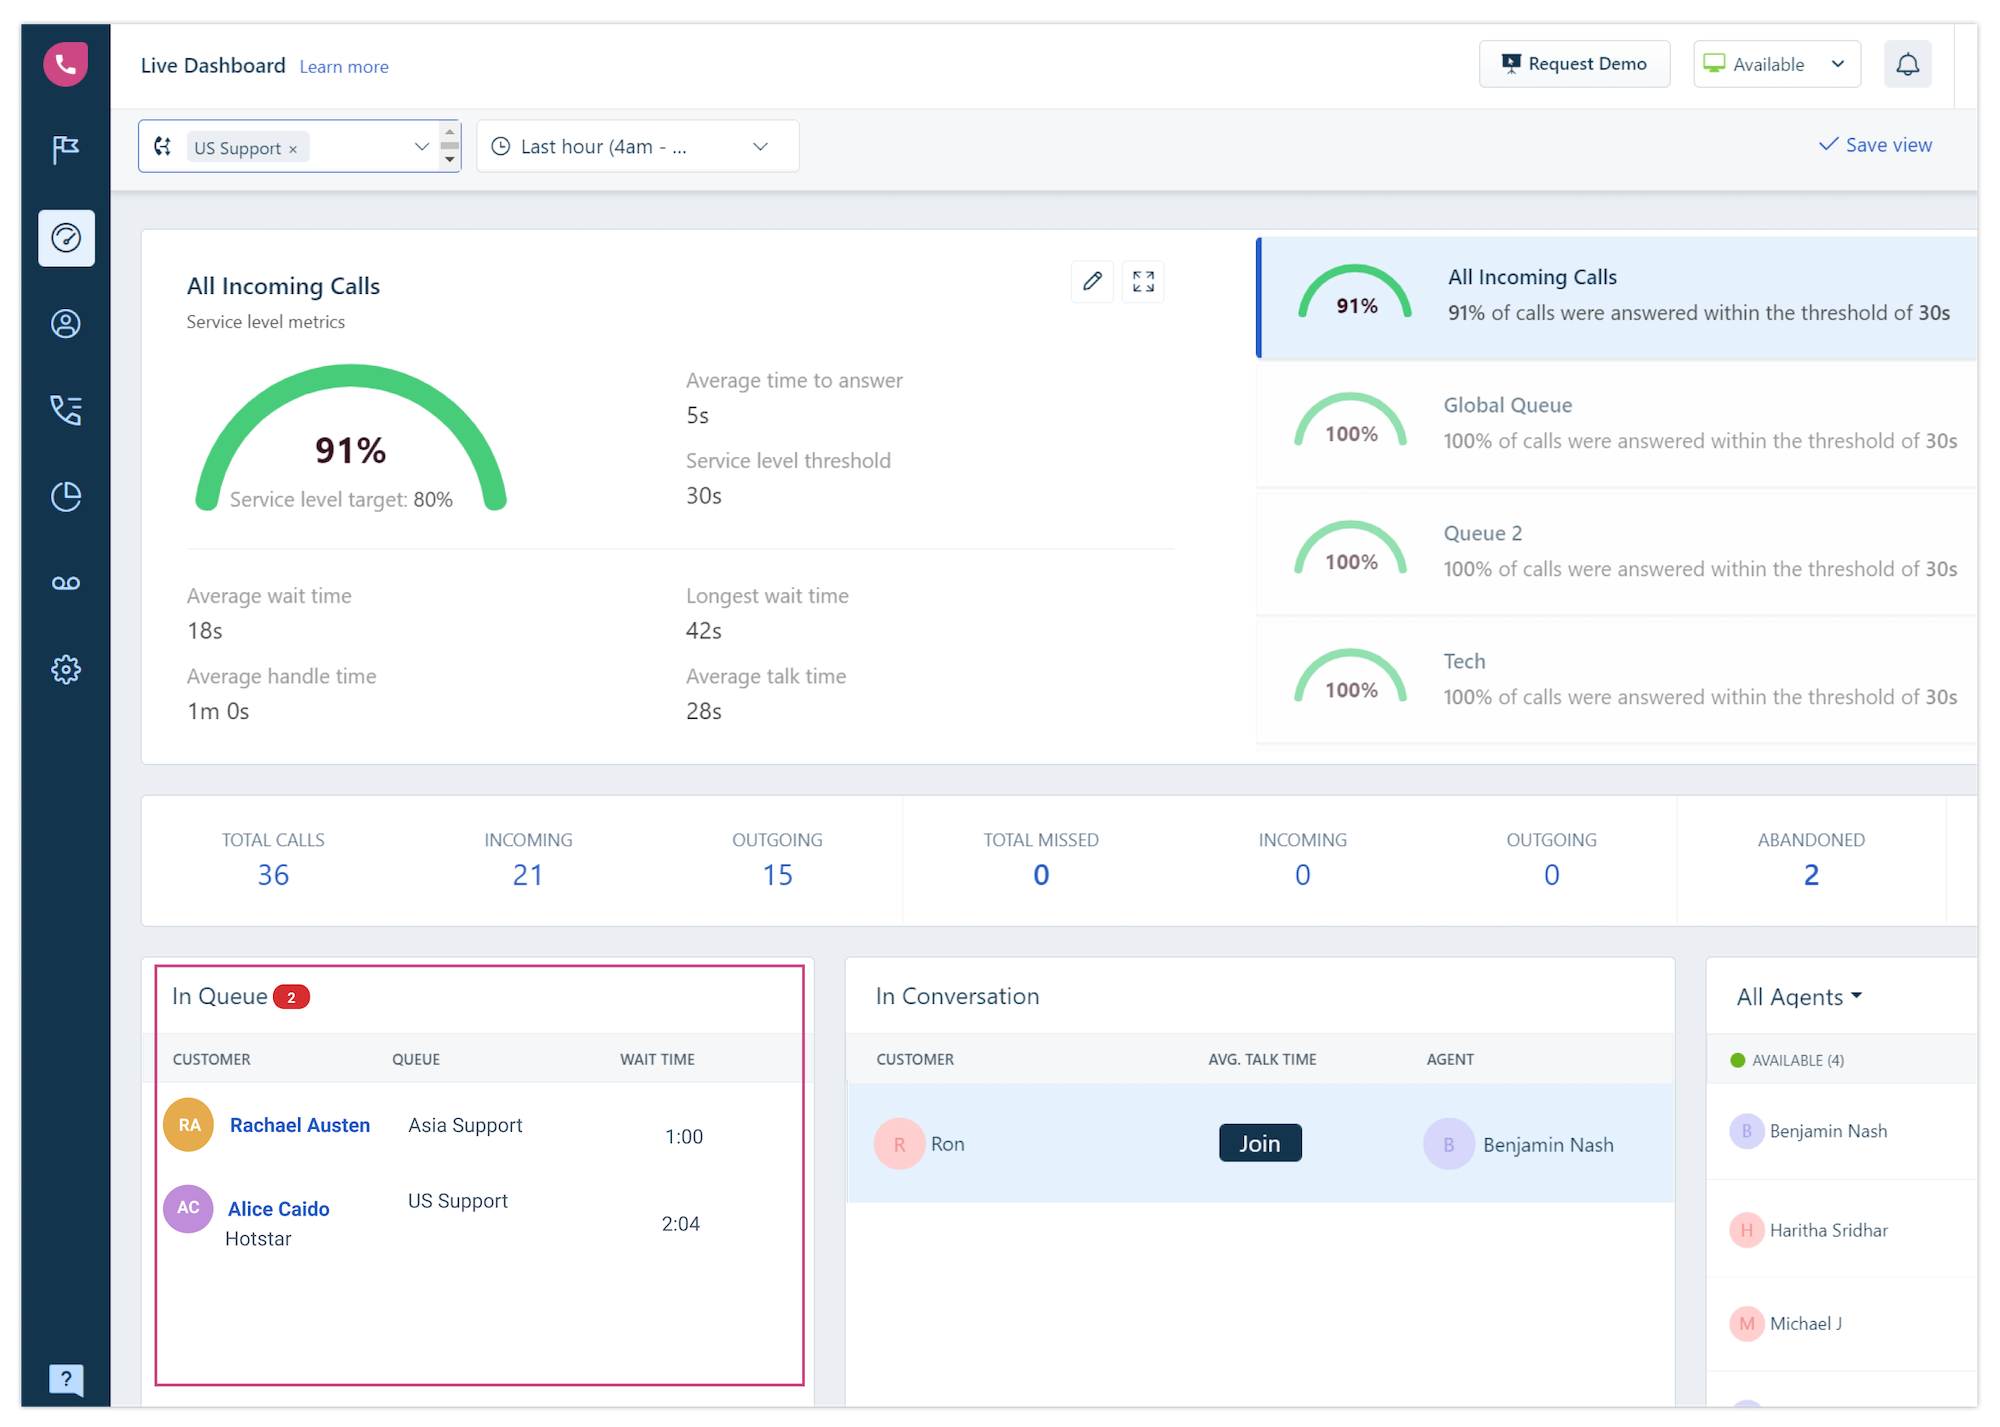Click the large 91% service level gauge
Screen dimensions: 2000x1427
(351, 437)
